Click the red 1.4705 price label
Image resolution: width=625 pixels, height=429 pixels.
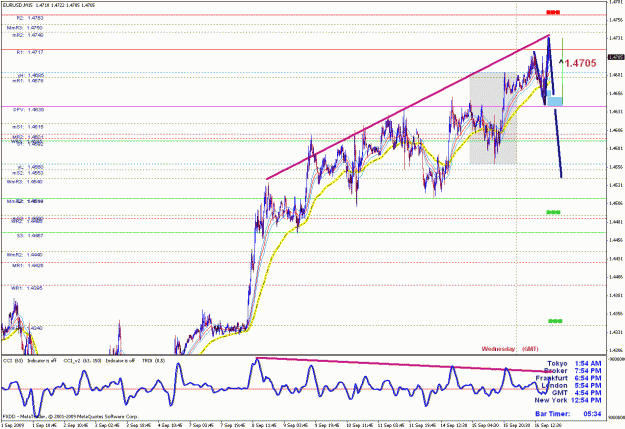580,63
